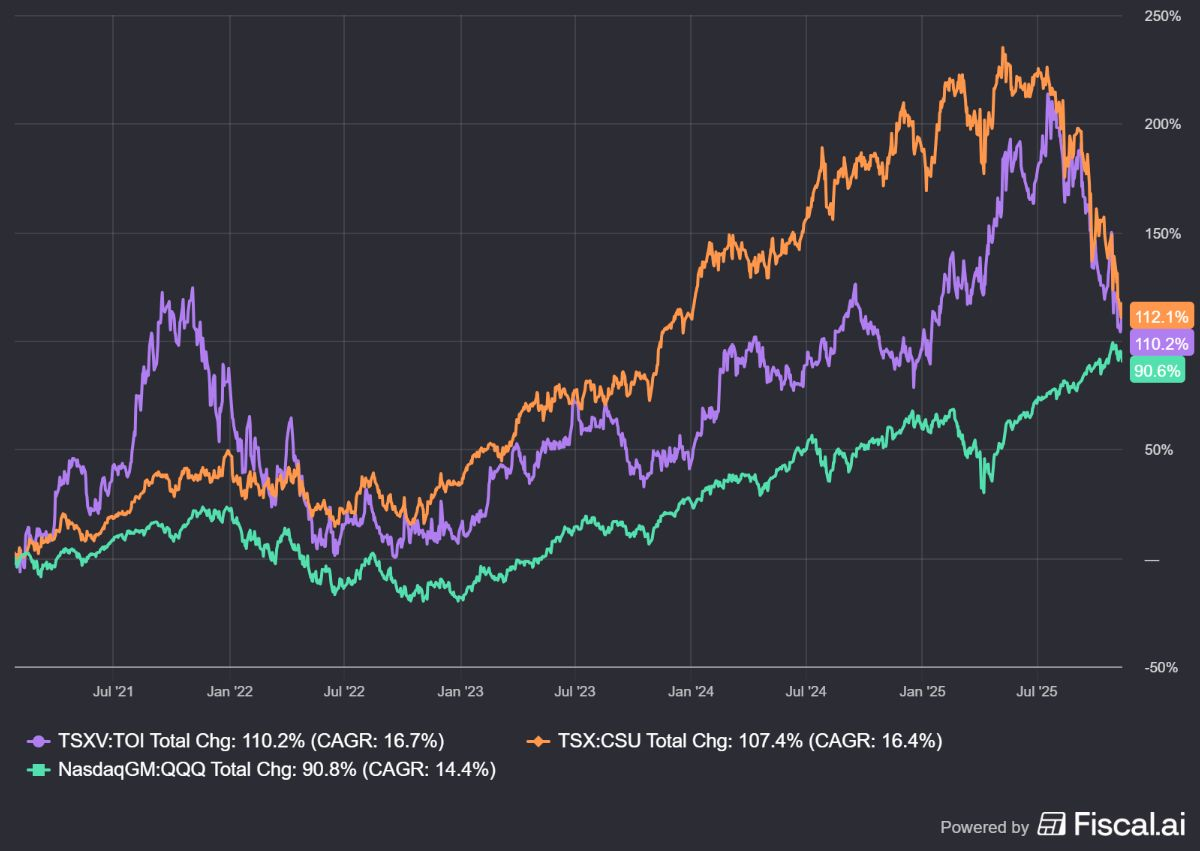The height and width of the screenshot is (851, 1200).
Task: Click the Jan '23 x-axis label
Action: pyautogui.click(x=460, y=689)
